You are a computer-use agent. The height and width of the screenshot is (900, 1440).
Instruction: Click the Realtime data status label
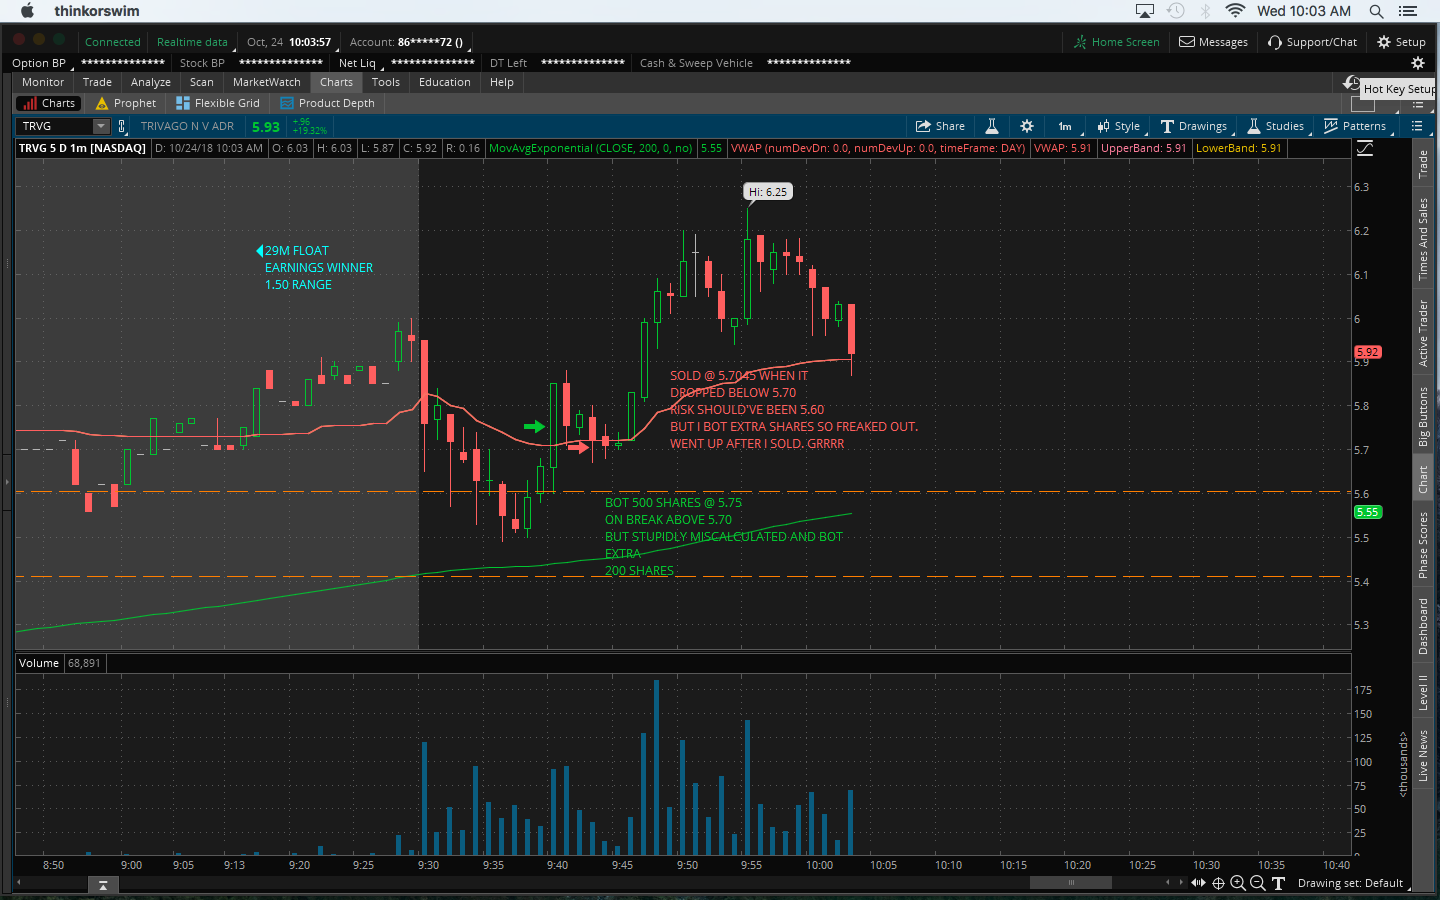192,42
